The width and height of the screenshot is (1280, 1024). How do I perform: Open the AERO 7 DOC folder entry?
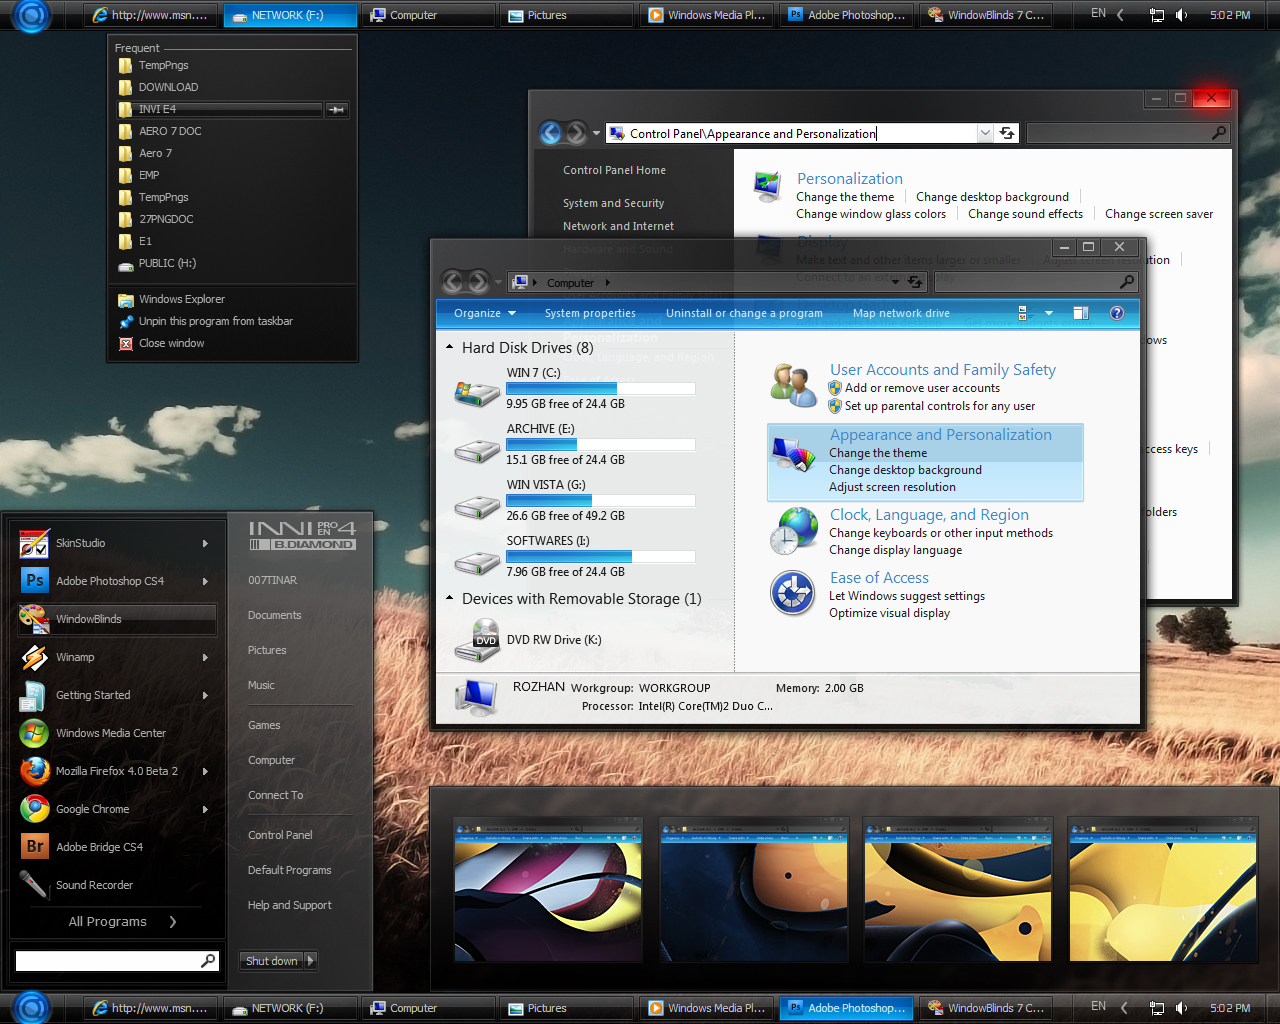[170, 131]
